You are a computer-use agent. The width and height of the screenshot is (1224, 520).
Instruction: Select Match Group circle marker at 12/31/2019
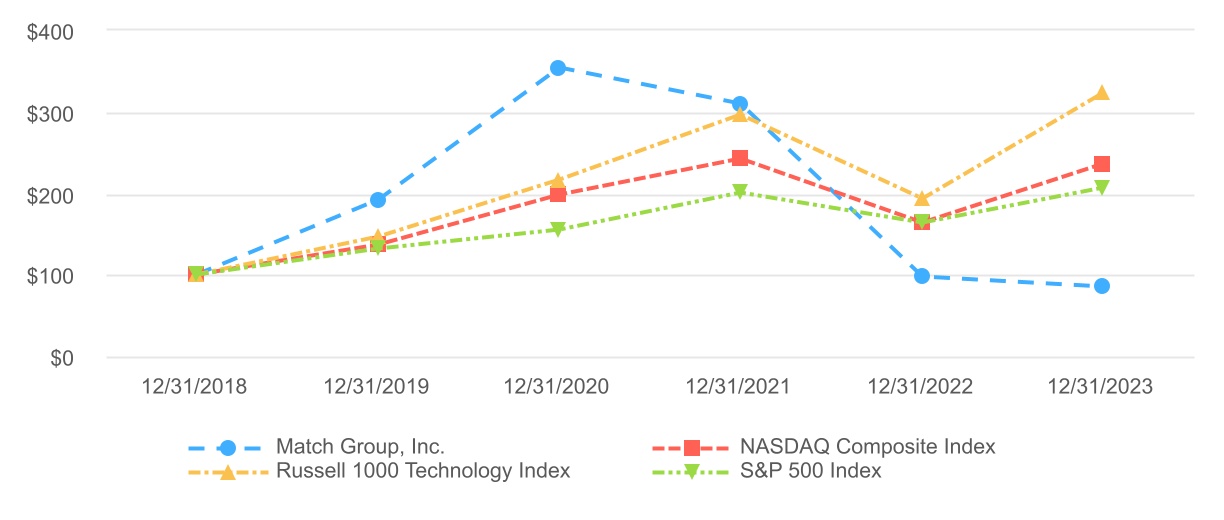coord(377,200)
